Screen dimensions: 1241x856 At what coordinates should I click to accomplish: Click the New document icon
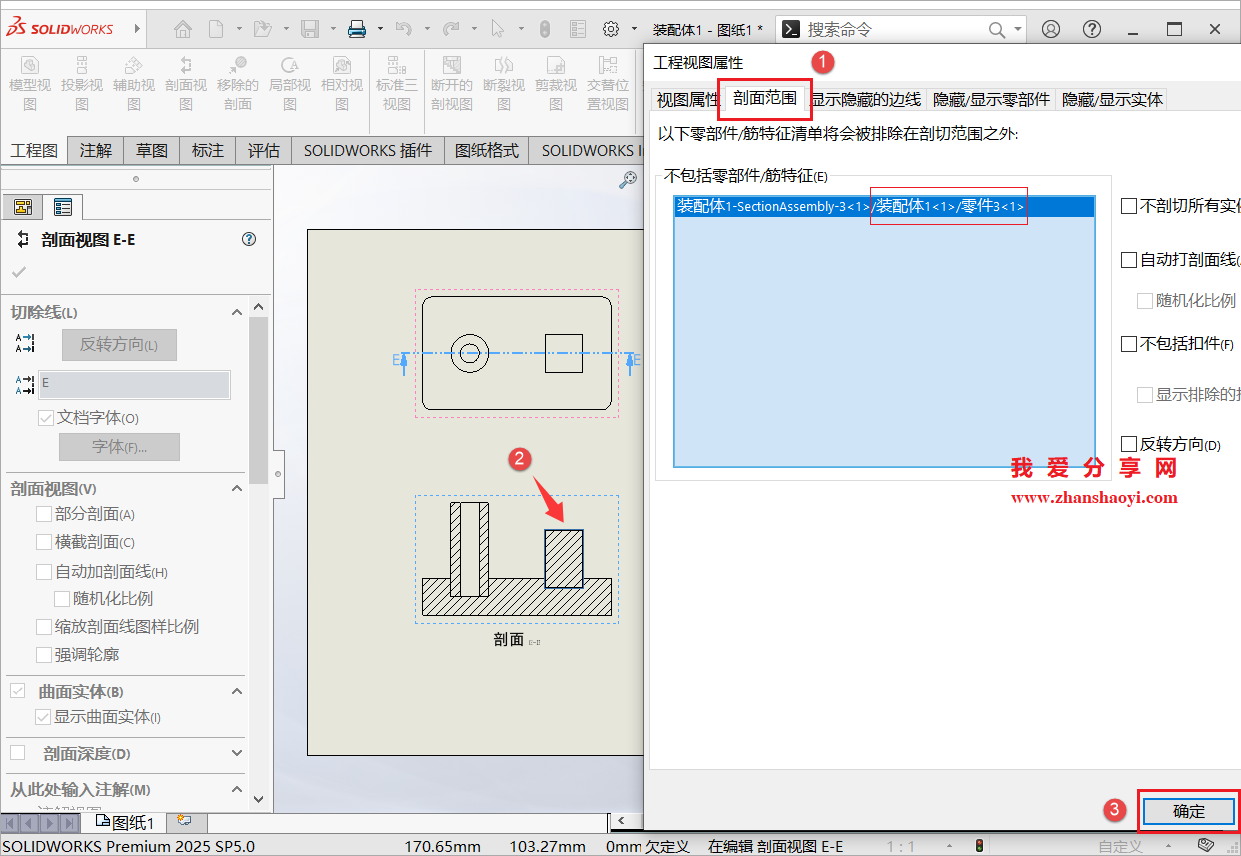click(x=216, y=29)
